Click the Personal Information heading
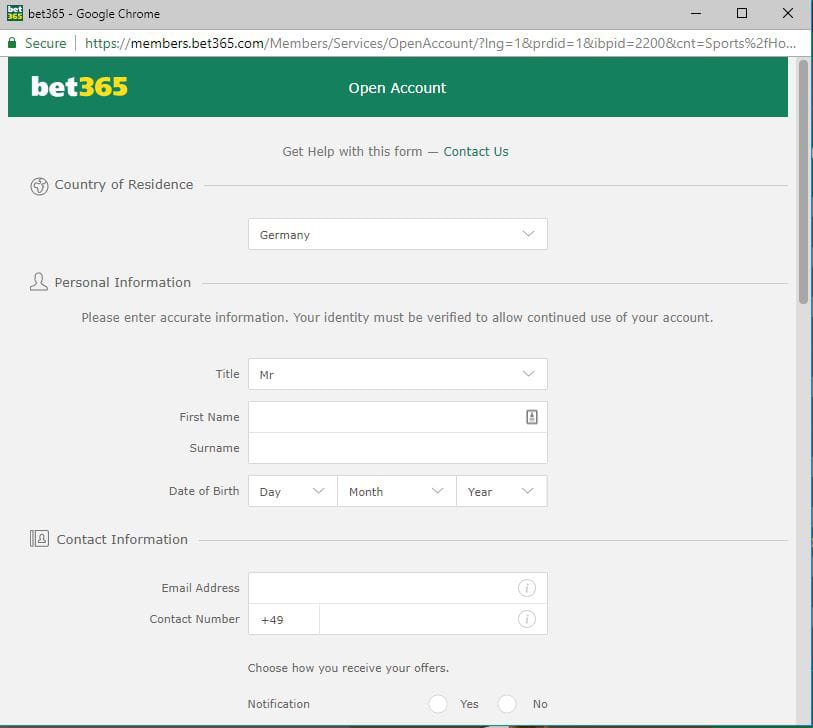Image resolution: width=813 pixels, height=728 pixels. 123,283
